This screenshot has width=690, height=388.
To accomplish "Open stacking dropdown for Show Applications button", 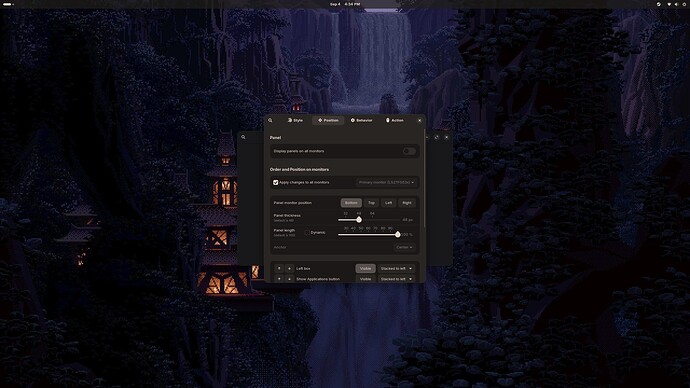I will (396, 279).
